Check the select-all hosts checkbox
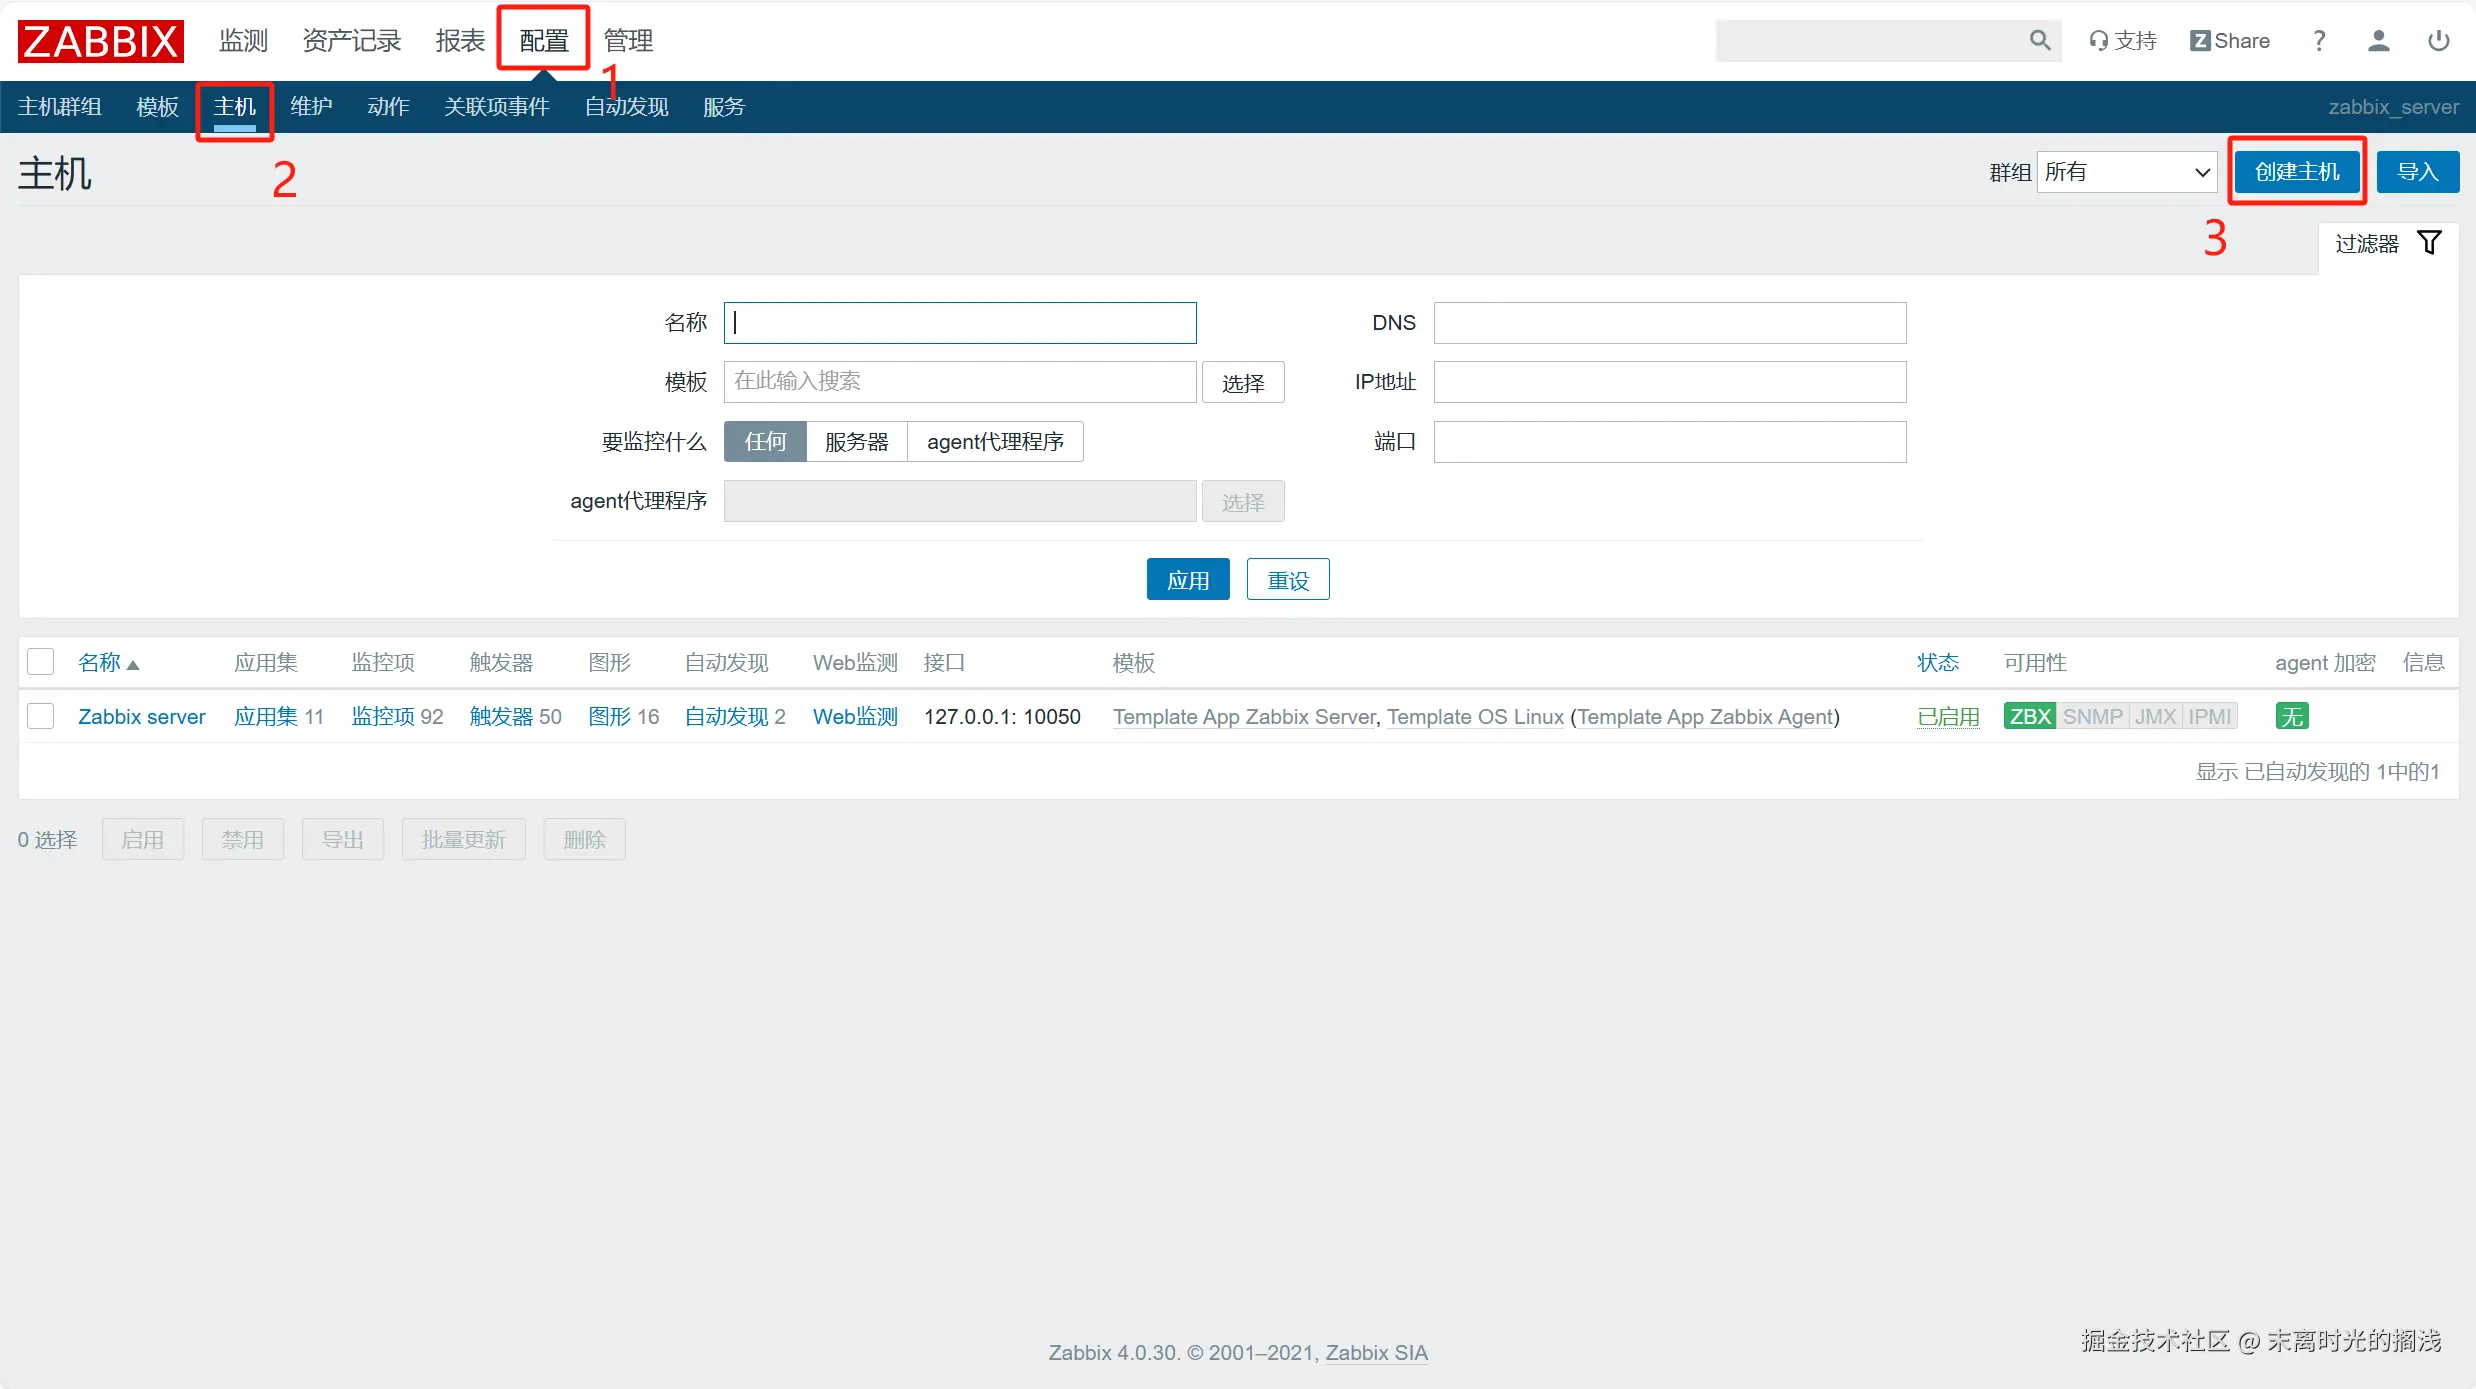2476x1389 pixels. (41, 662)
